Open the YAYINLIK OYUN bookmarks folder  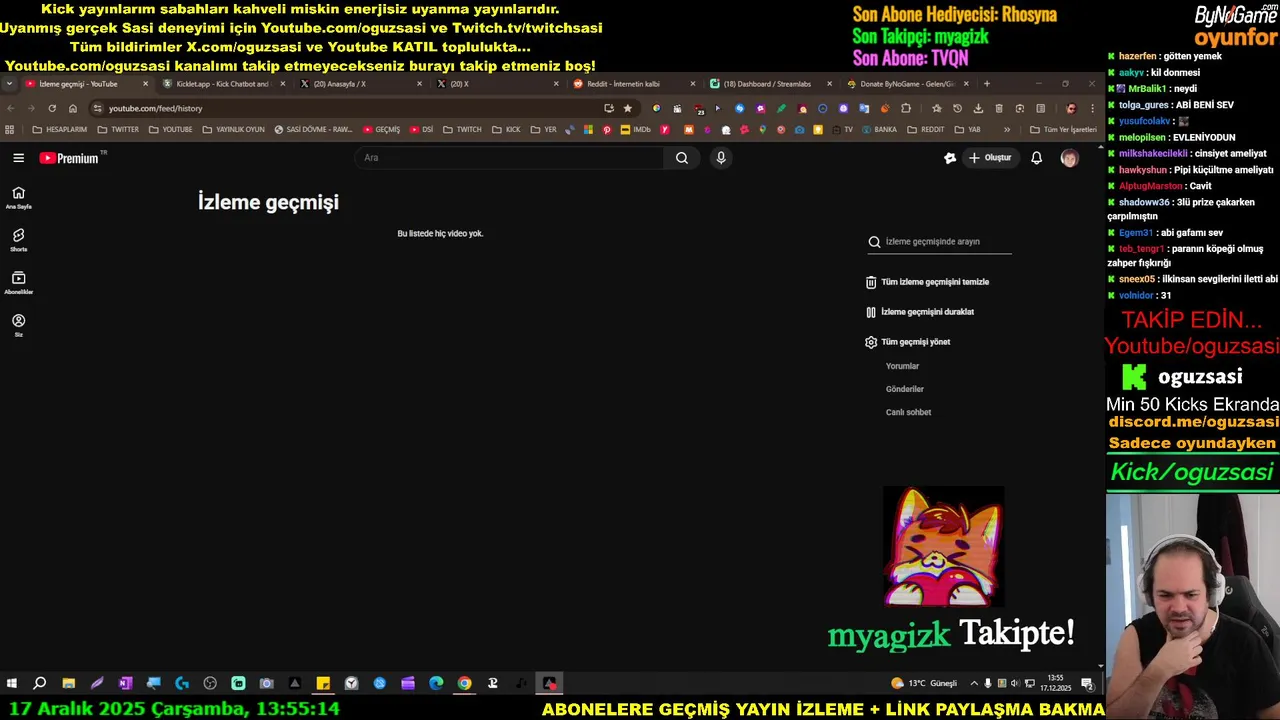[233, 129]
